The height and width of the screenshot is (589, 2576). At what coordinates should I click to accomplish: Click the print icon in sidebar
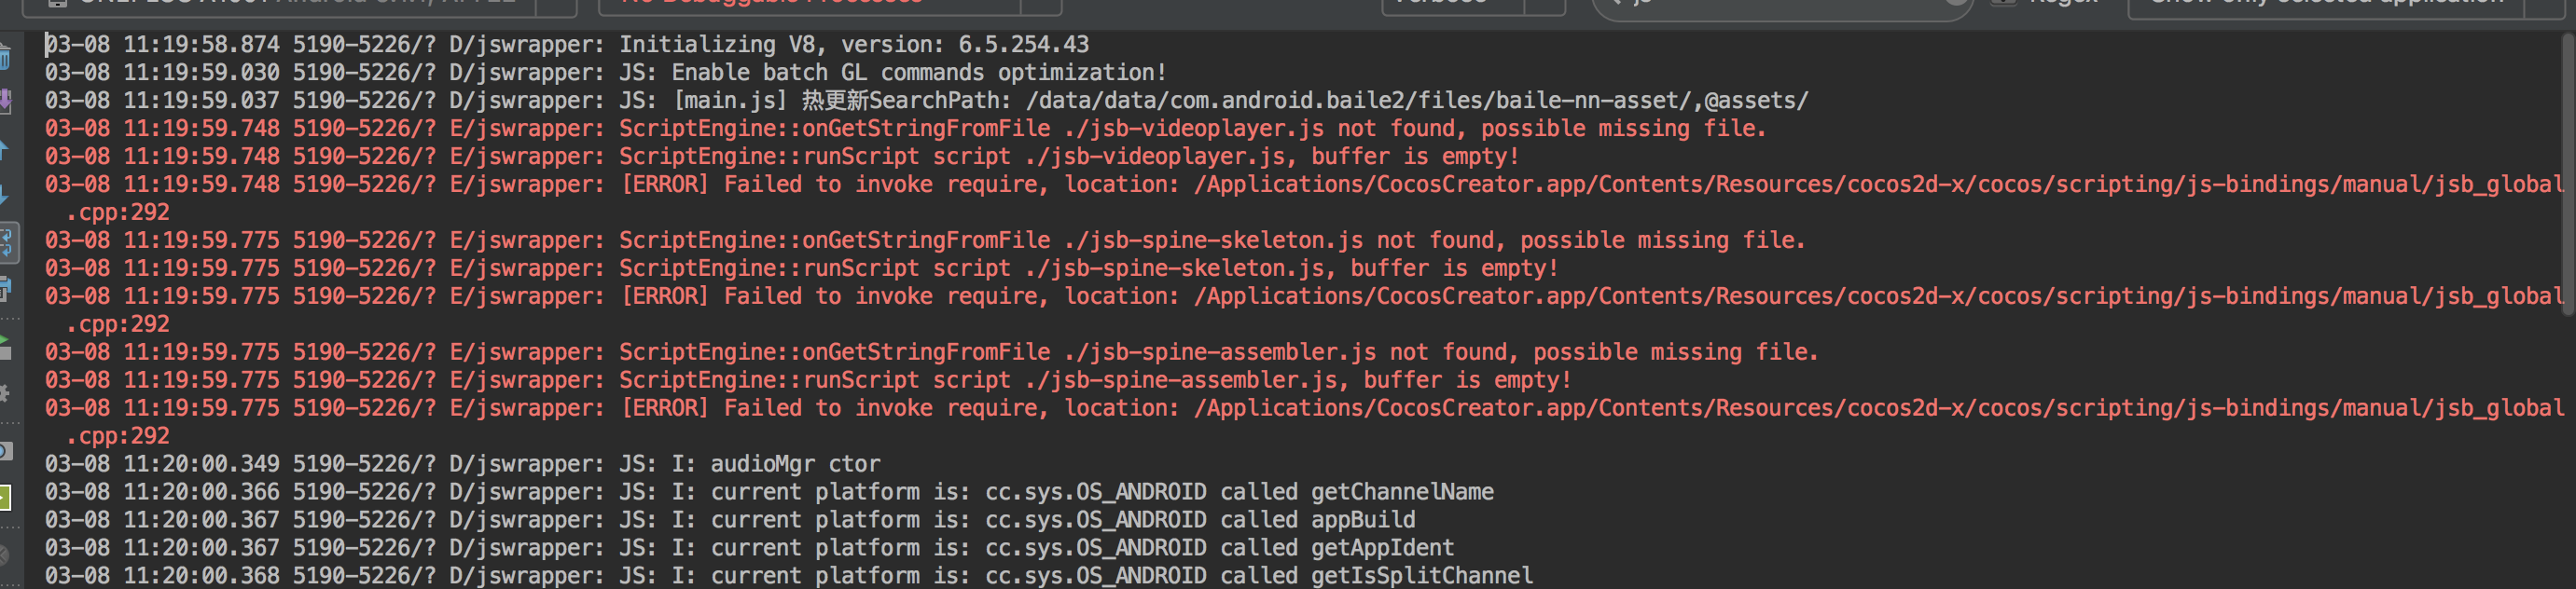pyautogui.click(x=5, y=290)
